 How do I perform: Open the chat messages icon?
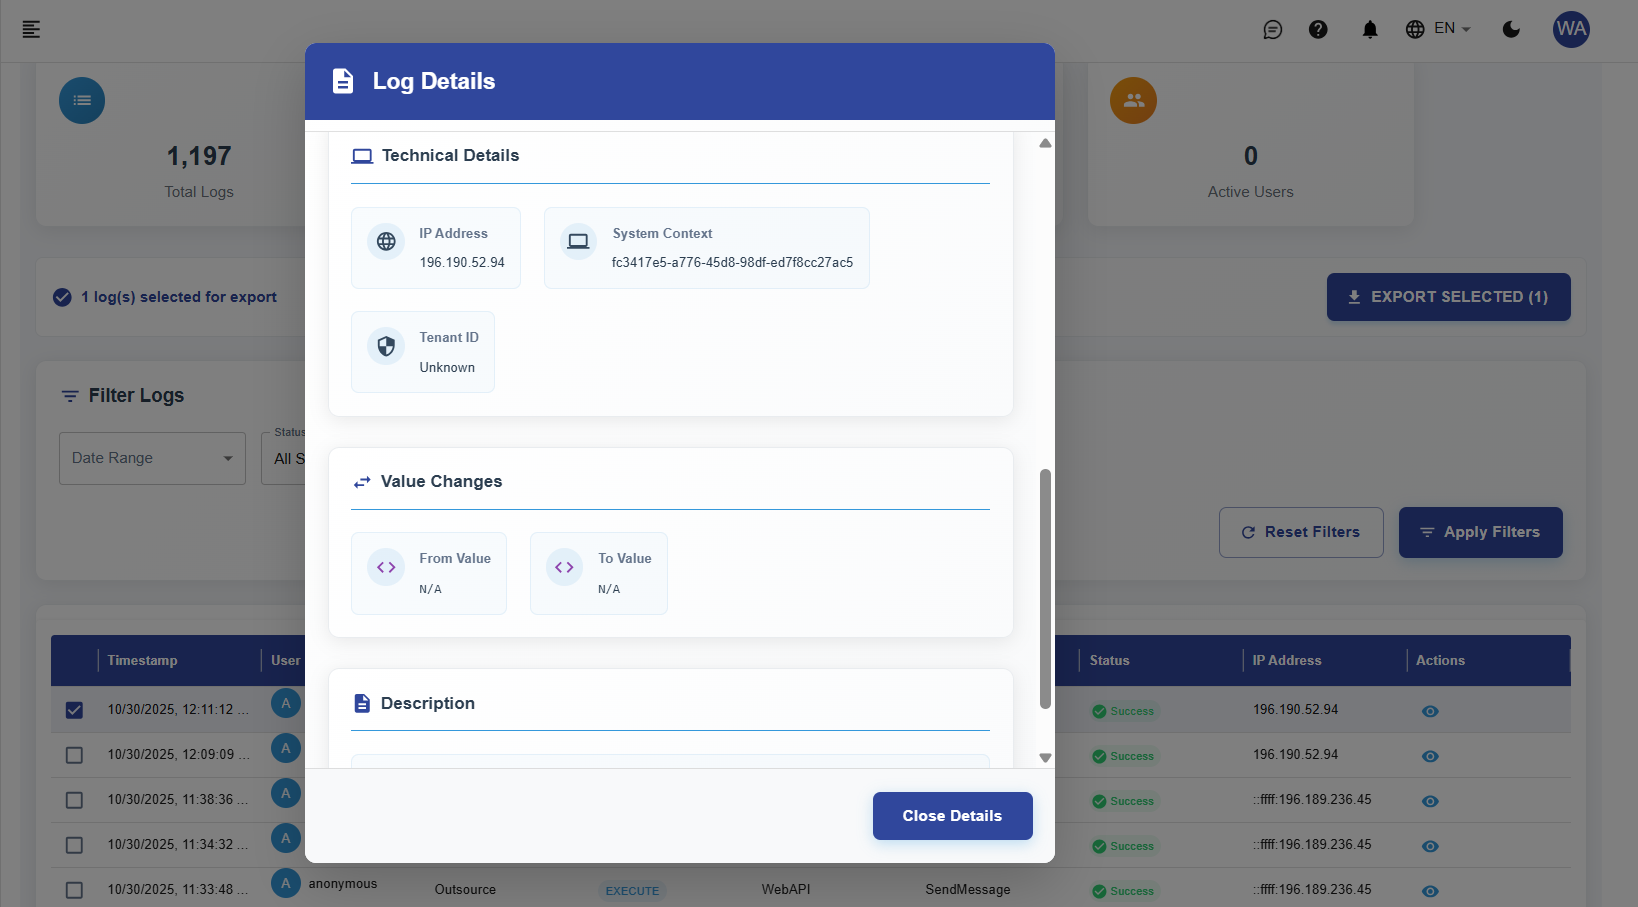pyautogui.click(x=1272, y=29)
